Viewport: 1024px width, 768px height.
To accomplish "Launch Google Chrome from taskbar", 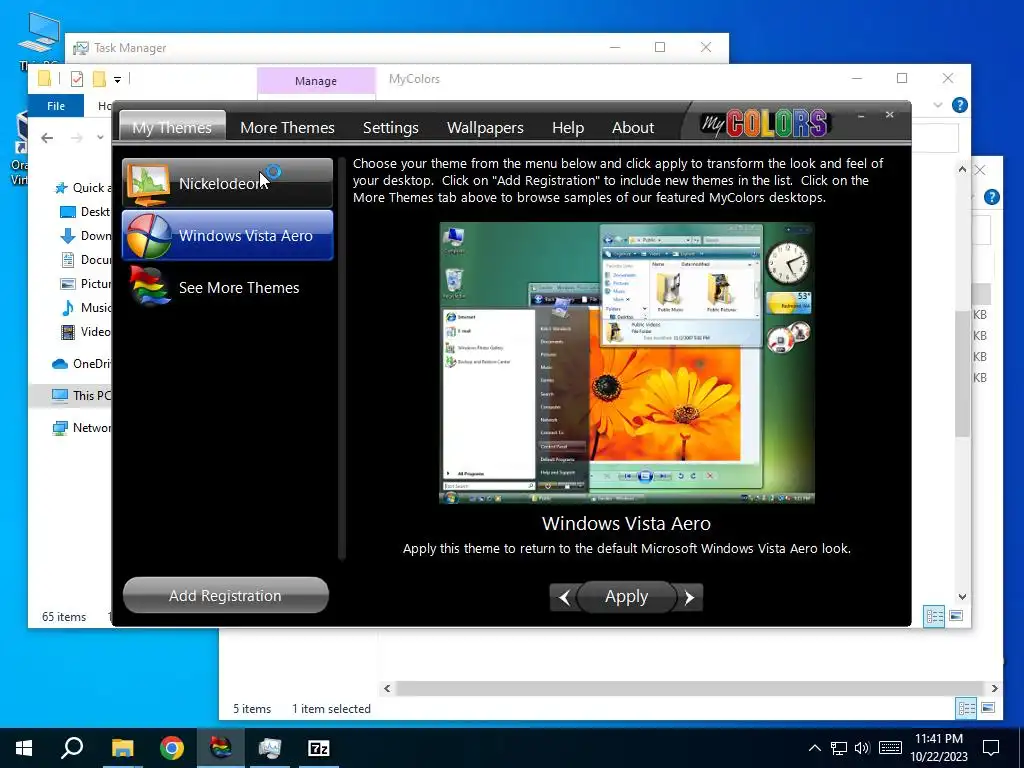I will tap(172, 748).
